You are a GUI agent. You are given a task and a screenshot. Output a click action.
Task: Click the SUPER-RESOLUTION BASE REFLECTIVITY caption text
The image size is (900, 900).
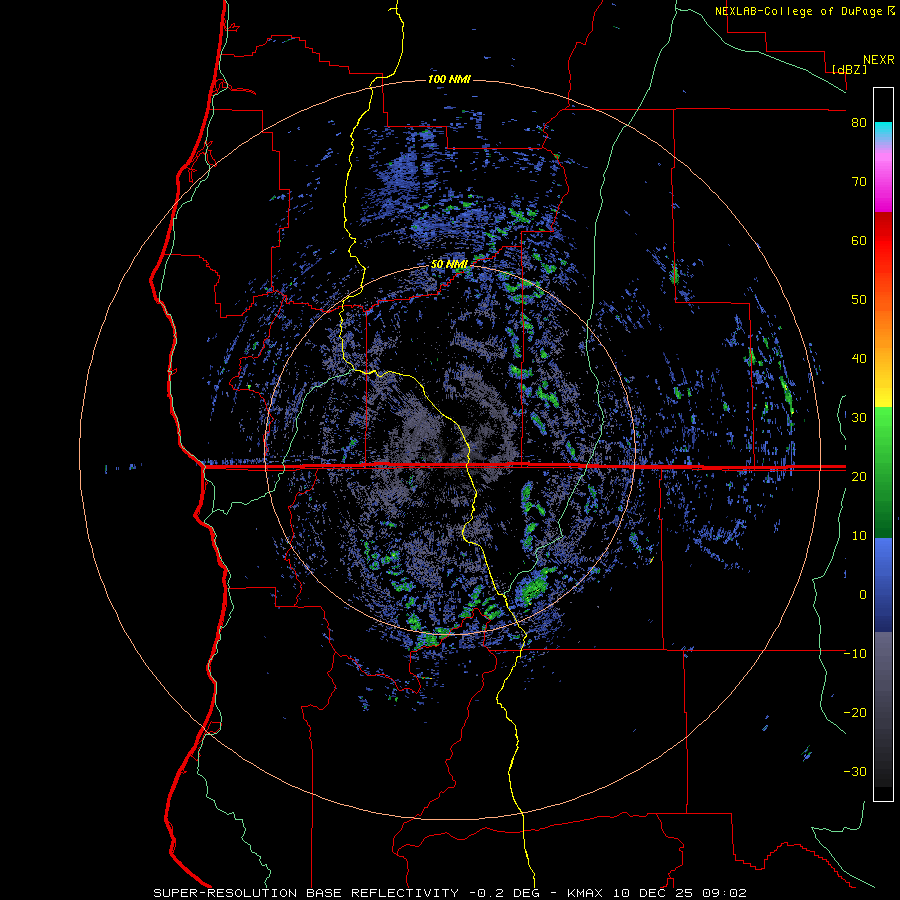pos(306,893)
